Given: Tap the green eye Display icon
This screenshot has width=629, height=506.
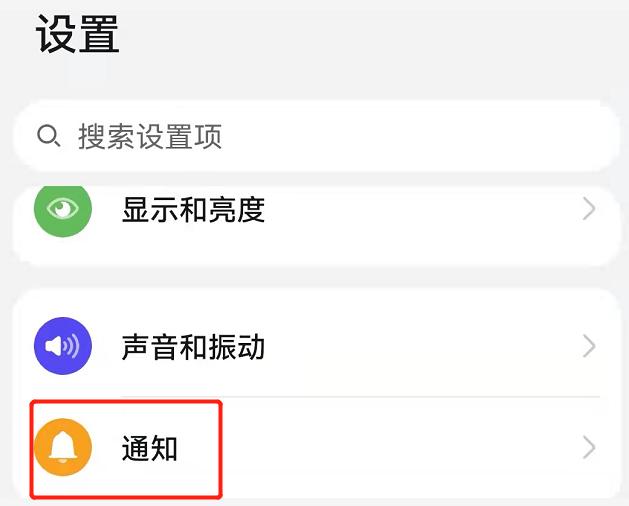Looking at the screenshot, I should tap(63, 209).
